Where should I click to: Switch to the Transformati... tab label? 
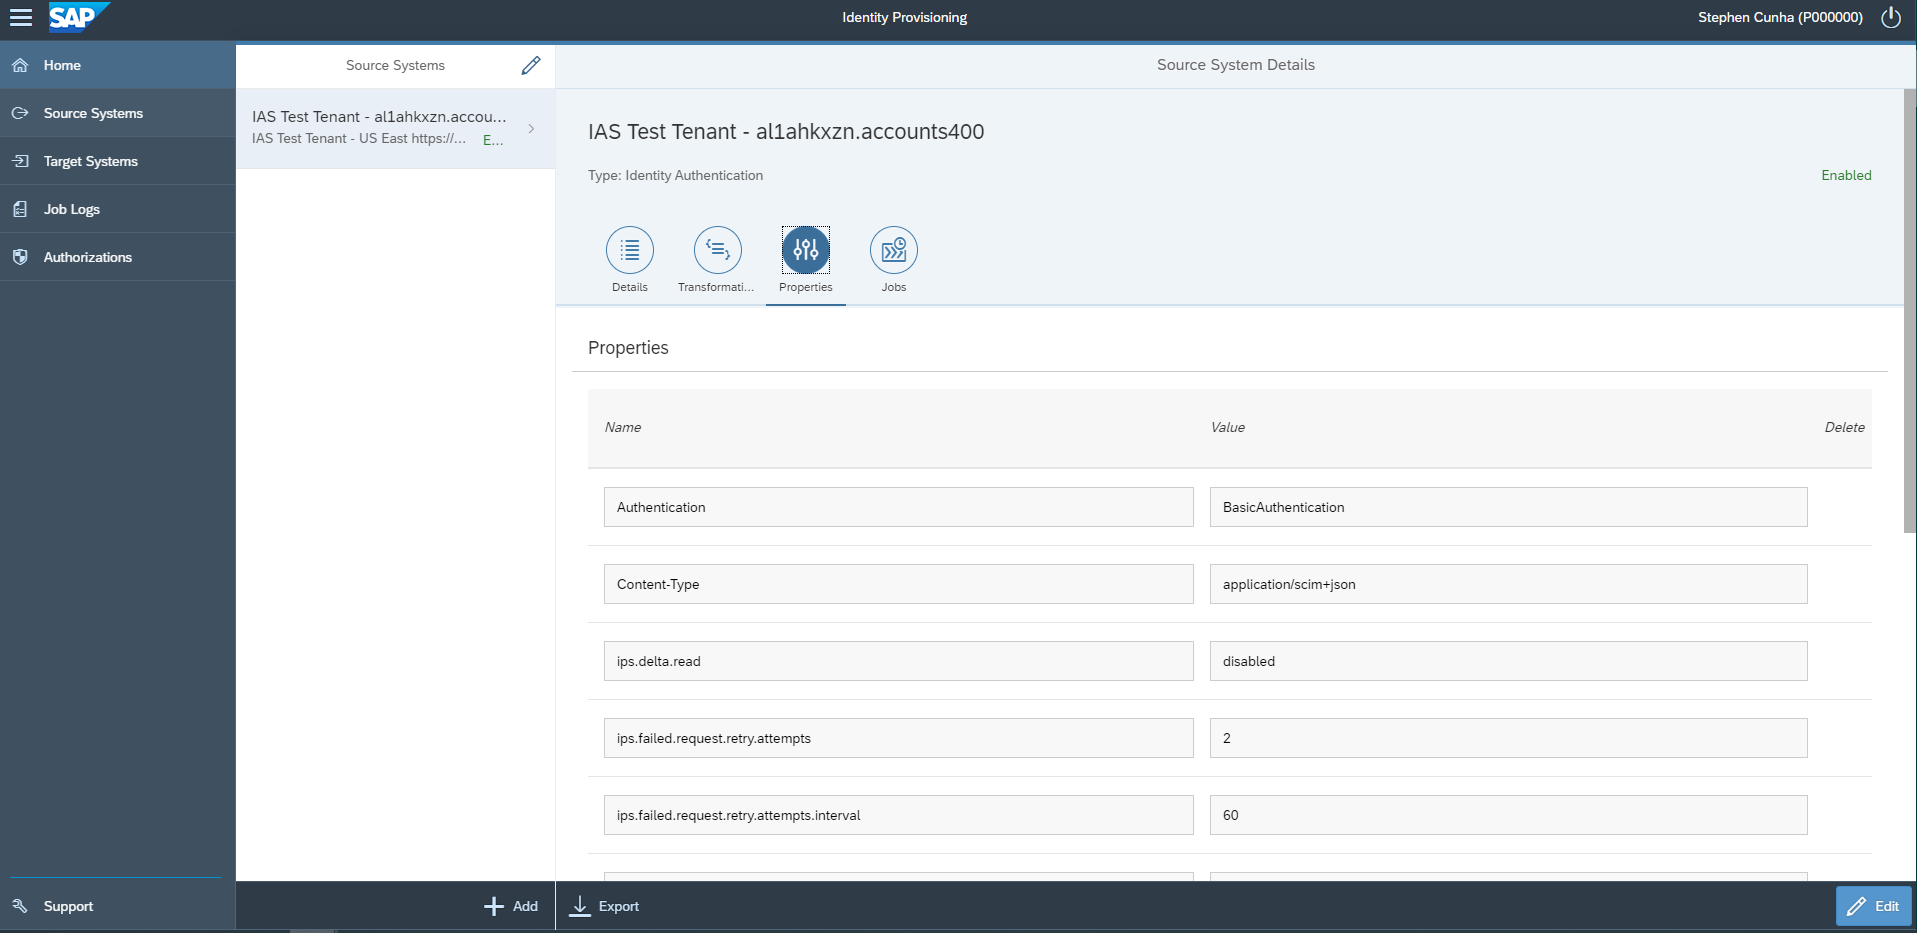[716, 287]
